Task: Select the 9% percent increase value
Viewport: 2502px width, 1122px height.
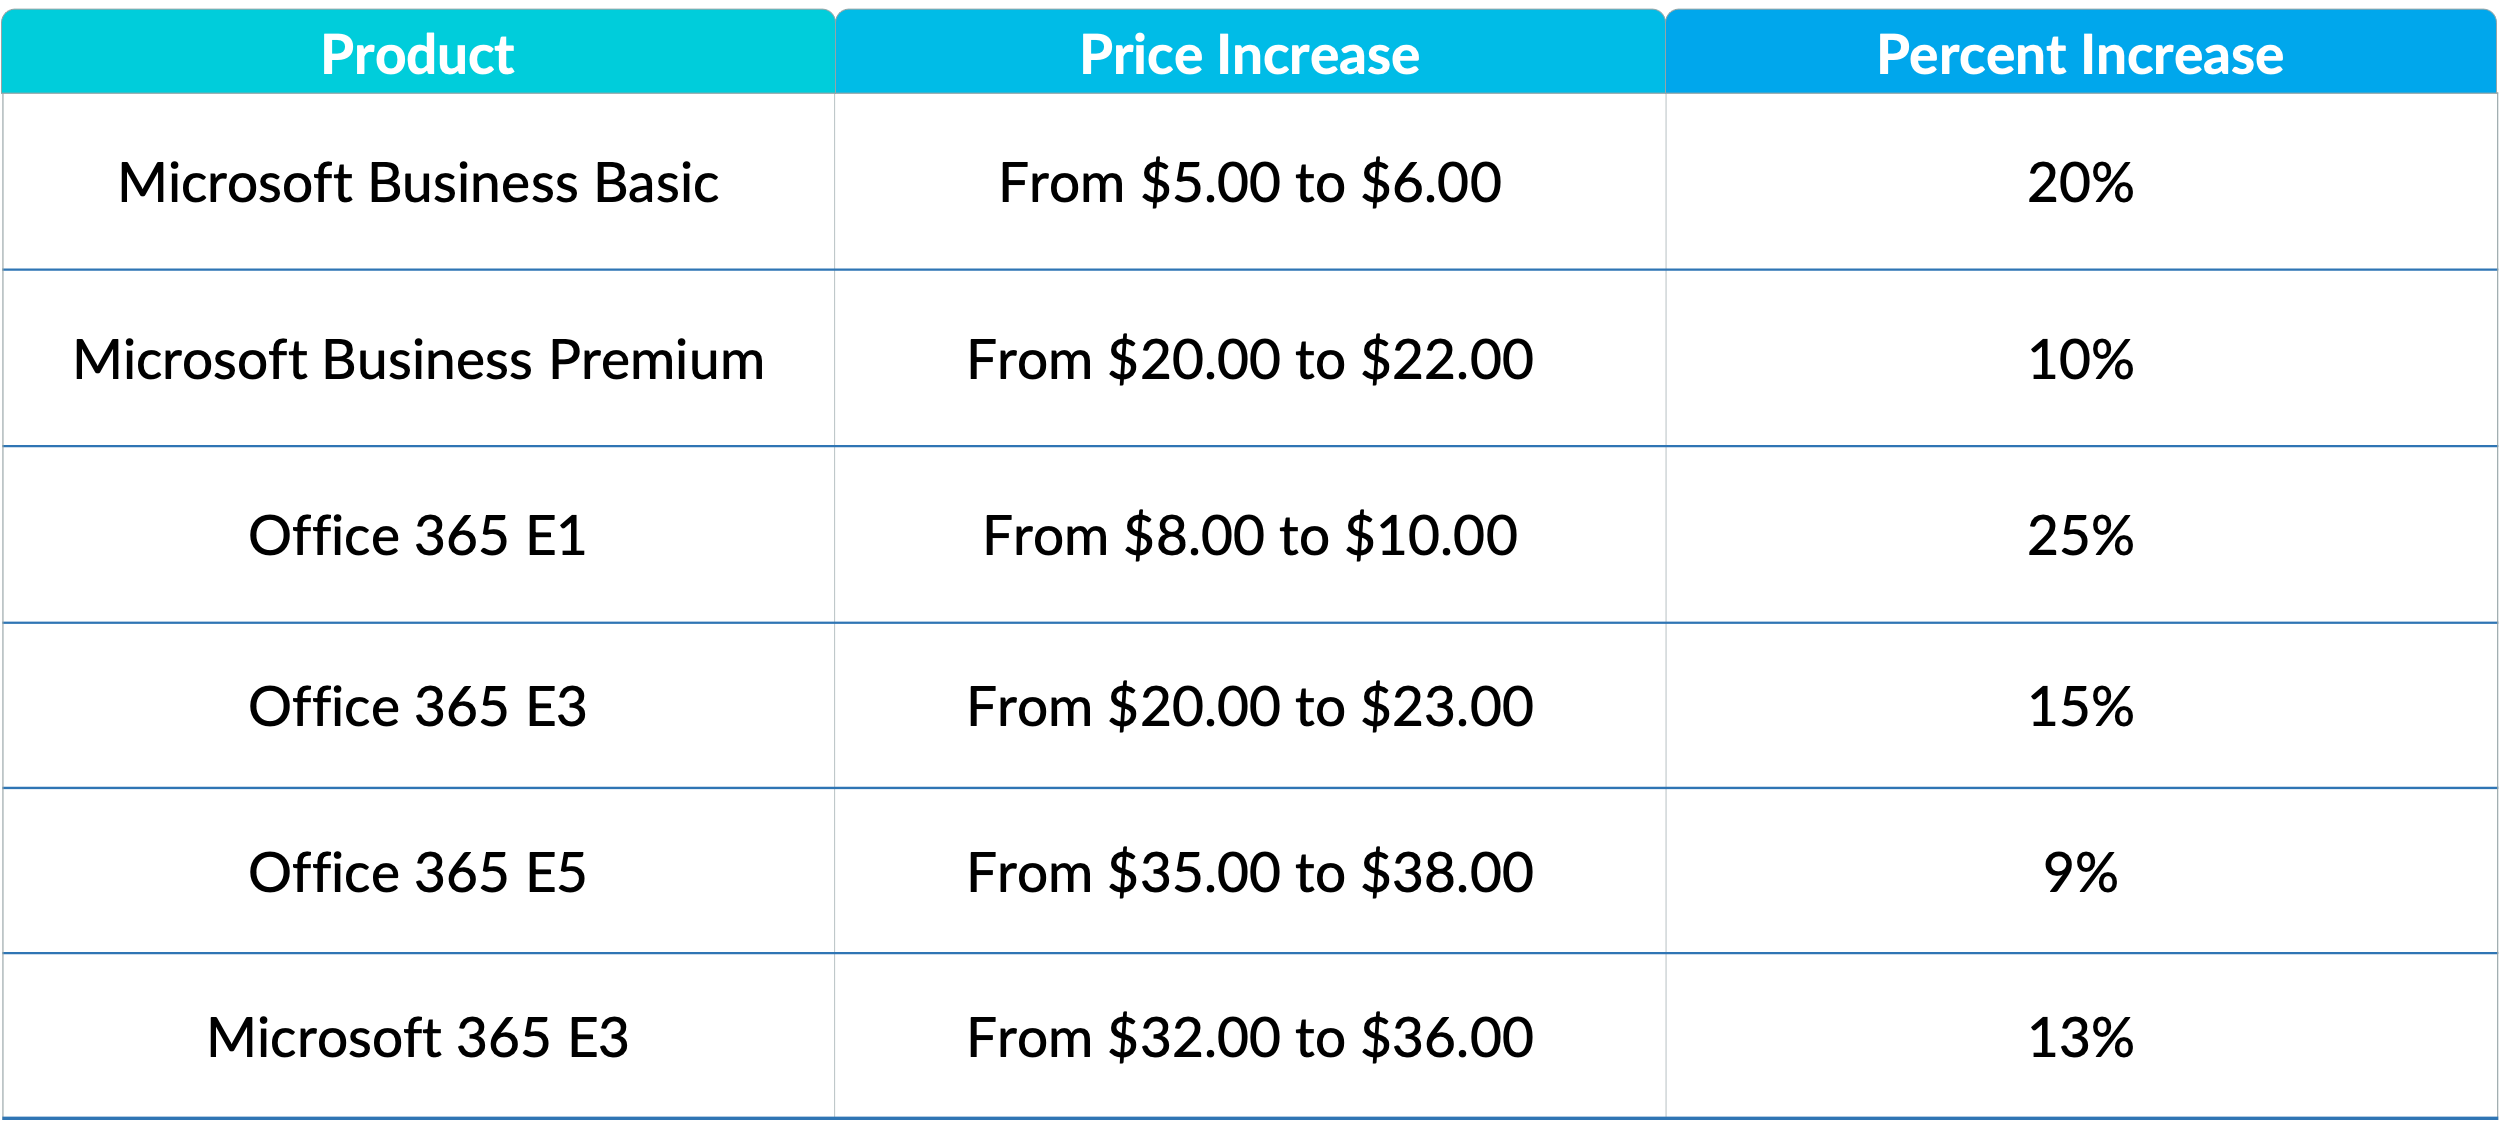Action: 2081,871
